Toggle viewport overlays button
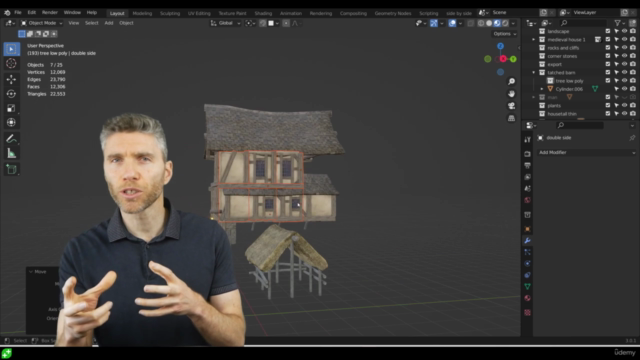 (x=452, y=23)
